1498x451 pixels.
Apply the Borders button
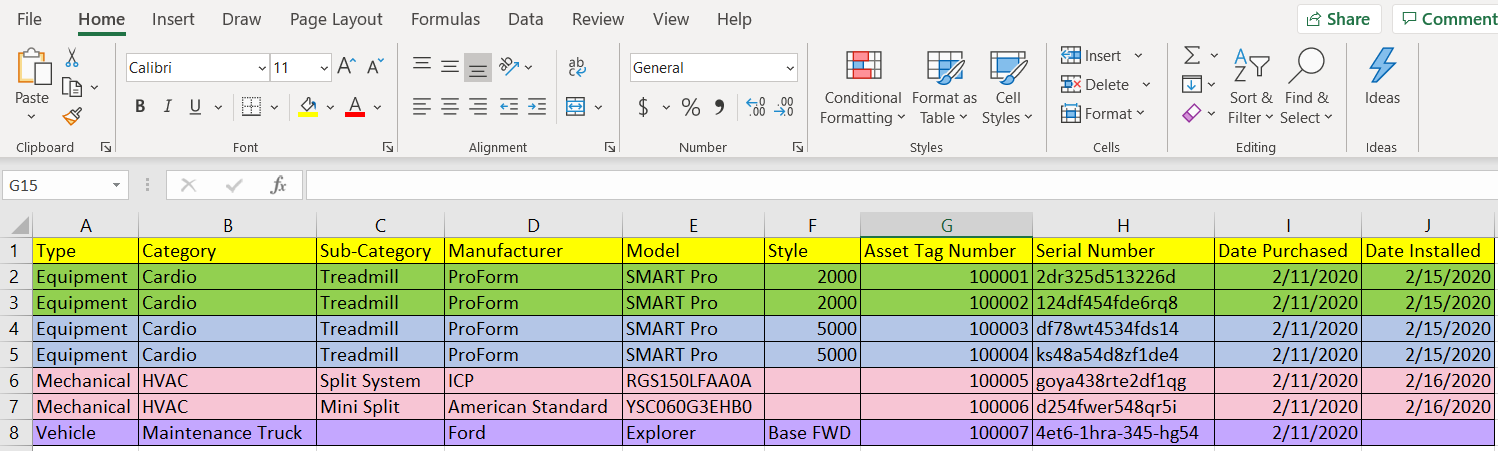tap(251, 107)
